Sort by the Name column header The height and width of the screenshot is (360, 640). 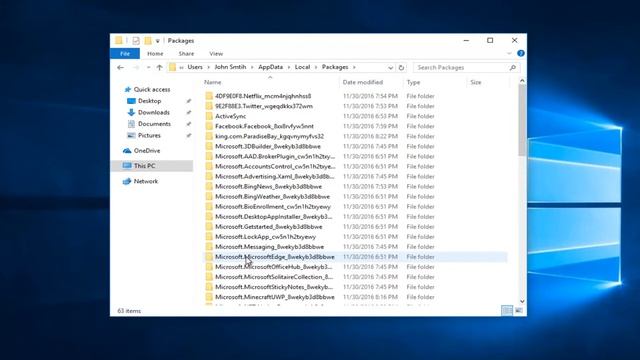(x=213, y=82)
